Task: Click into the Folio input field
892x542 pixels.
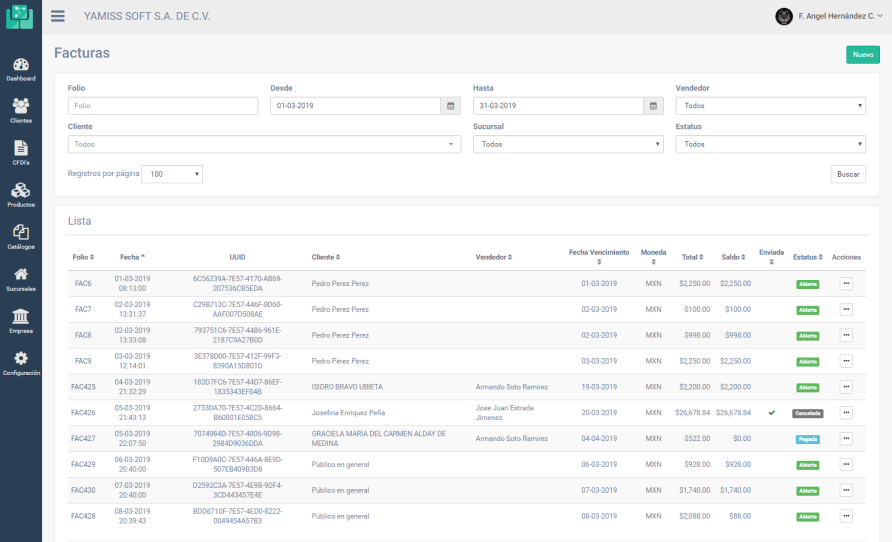Action: [x=163, y=106]
